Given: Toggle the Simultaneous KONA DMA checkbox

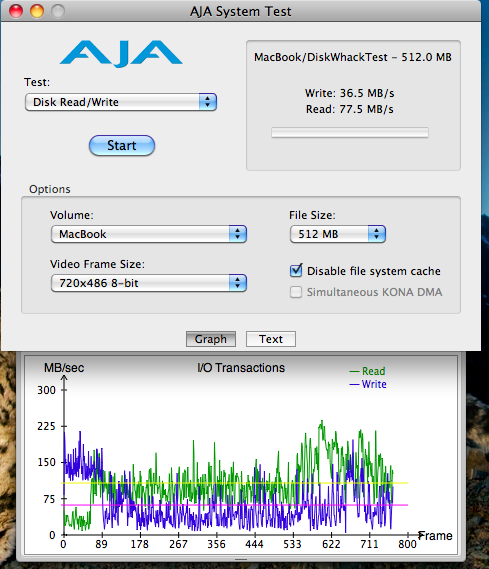Looking at the screenshot, I should tap(296, 292).
